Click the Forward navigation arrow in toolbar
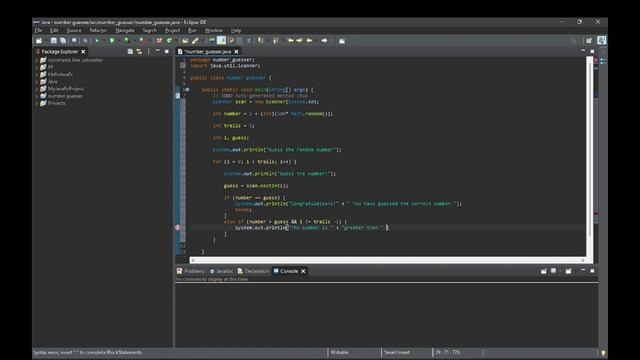This screenshot has height=360, width=640. click(324, 41)
